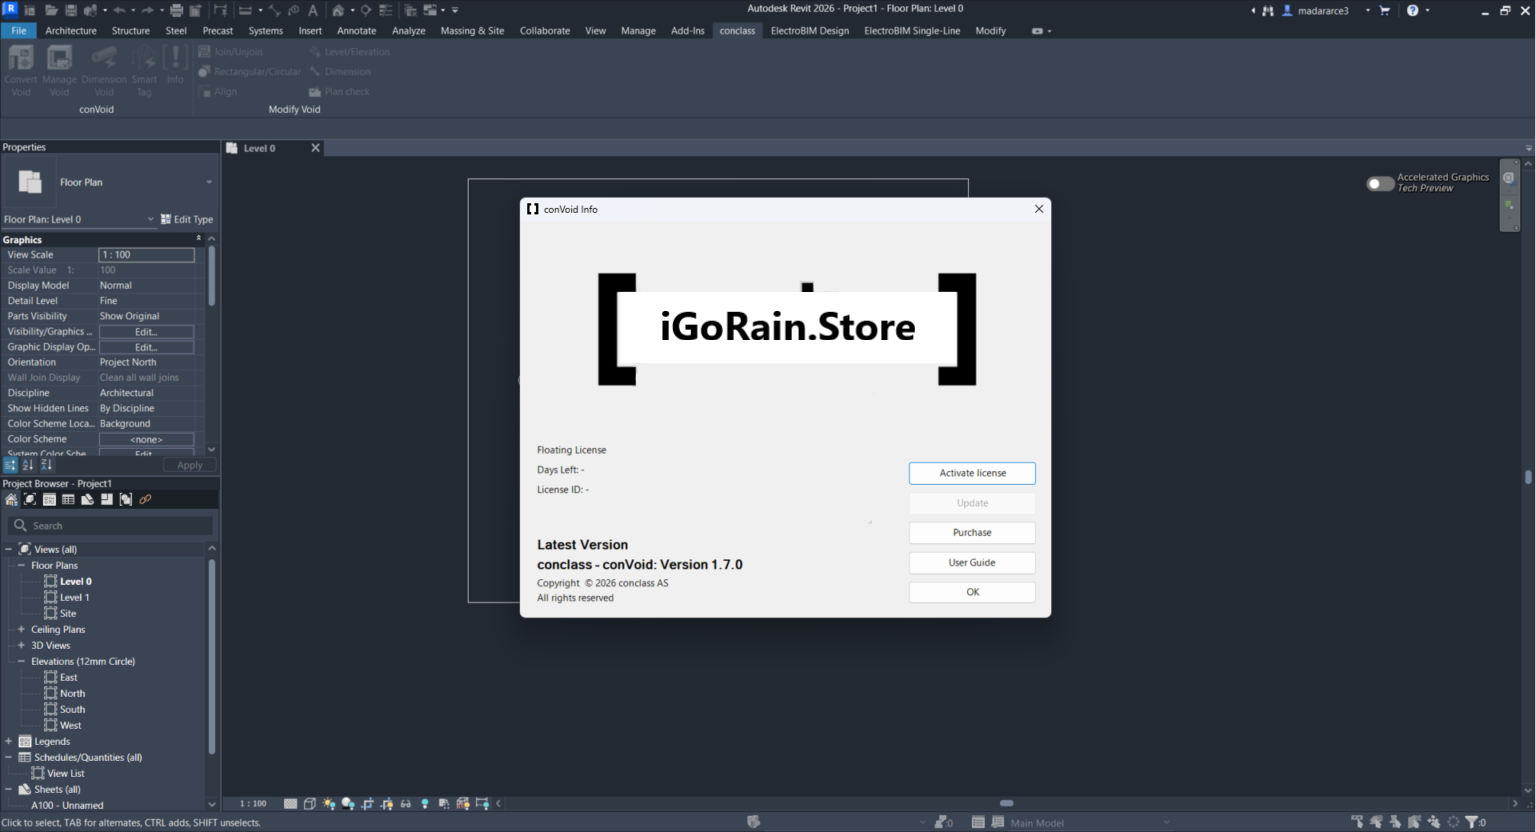This screenshot has width=1536, height=832.
Task: Expand the Ceiling Plans tree node
Action: pos(21,629)
